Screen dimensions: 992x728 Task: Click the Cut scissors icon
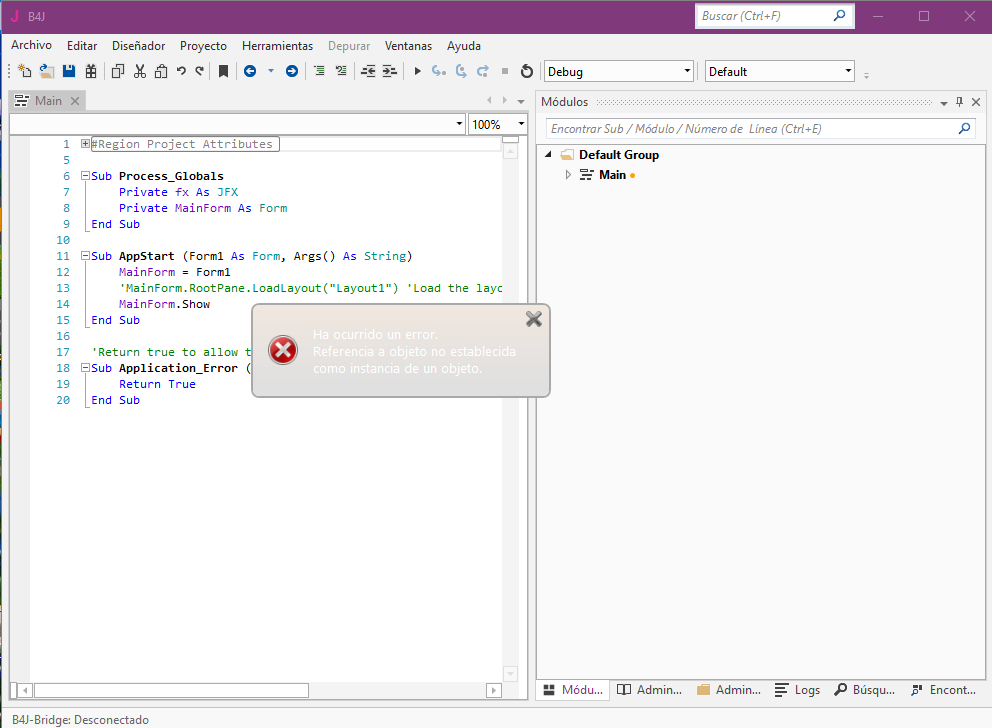pos(140,71)
